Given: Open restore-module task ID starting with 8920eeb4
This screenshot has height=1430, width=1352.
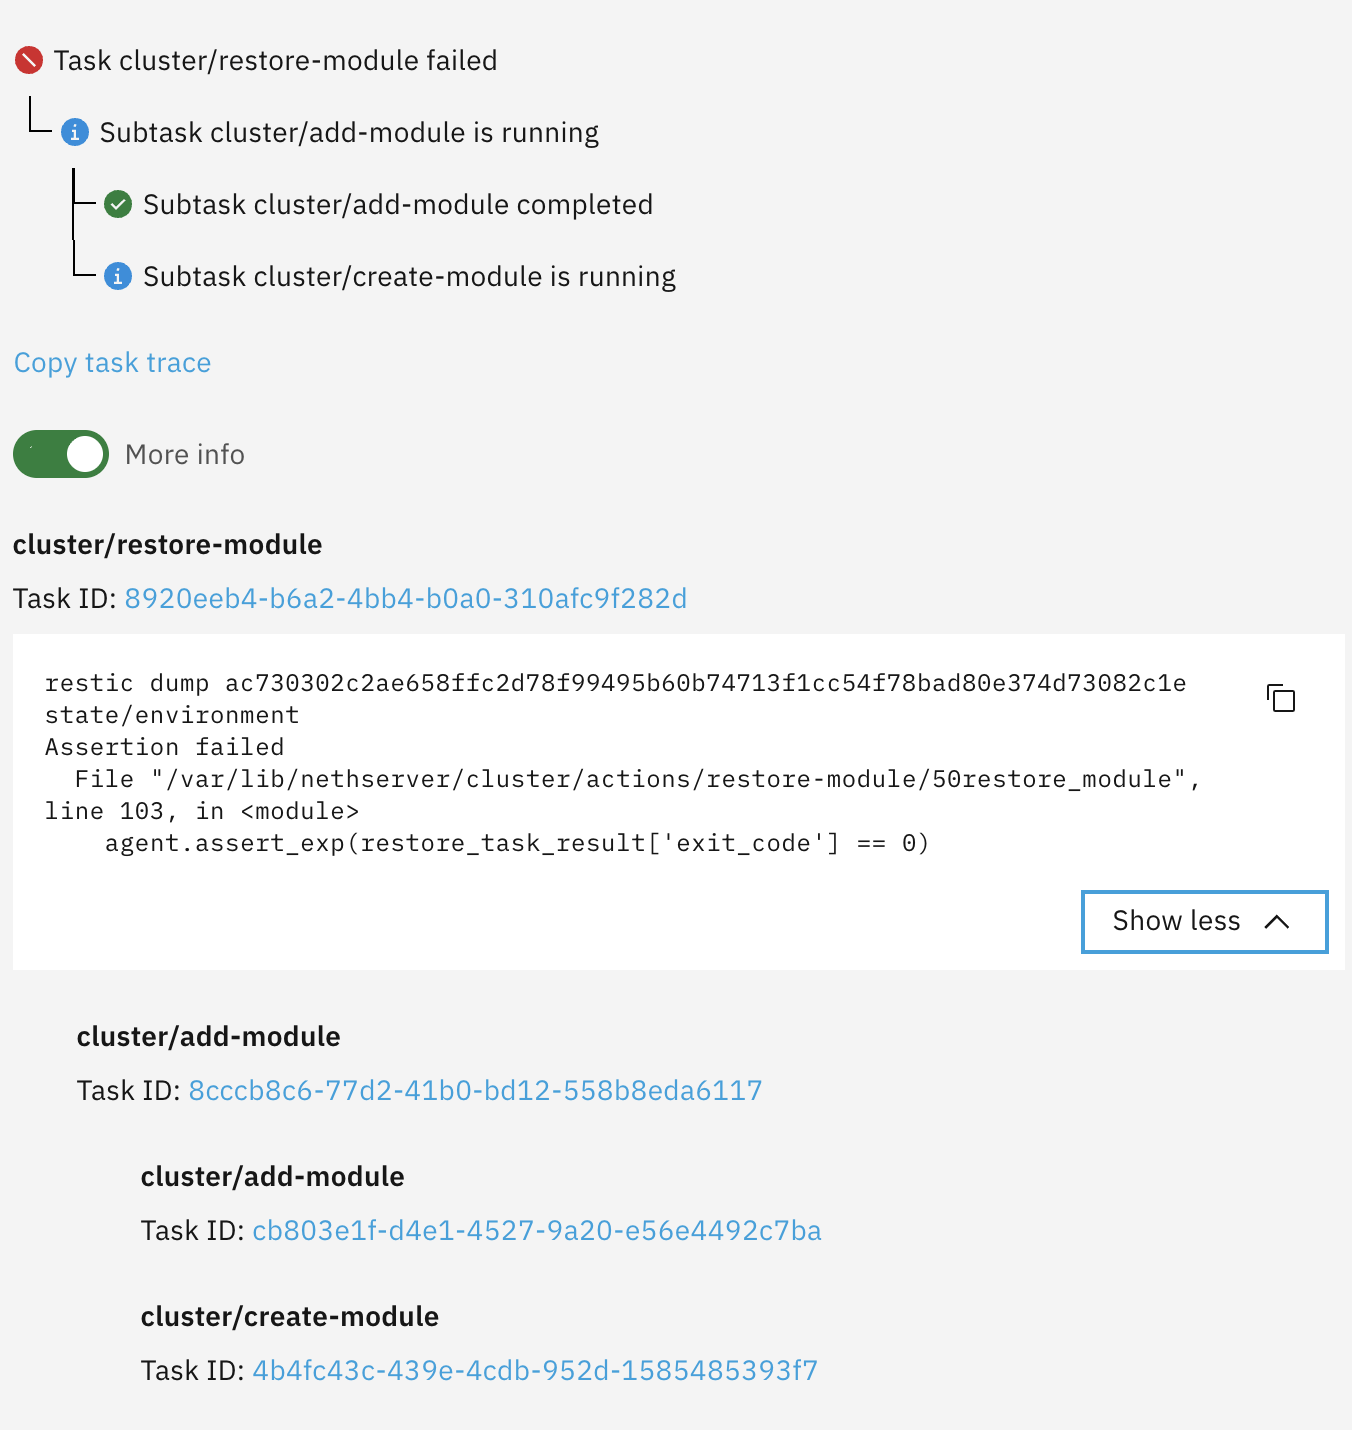Looking at the screenshot, I should (405, 598).
